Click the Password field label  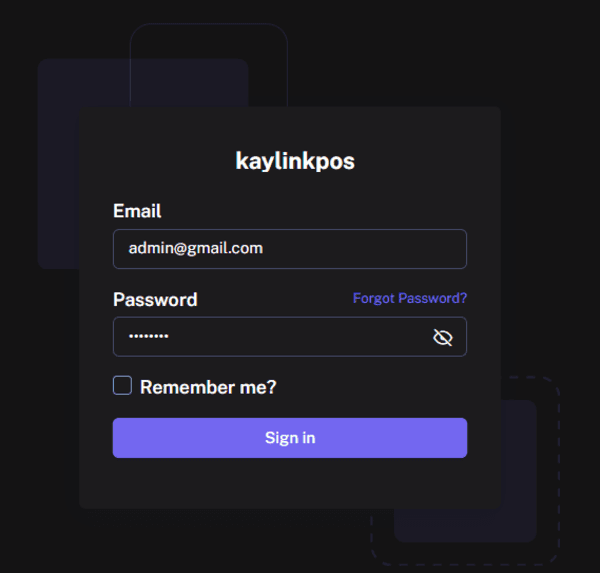pyautogui.click(x=155, y=299)
